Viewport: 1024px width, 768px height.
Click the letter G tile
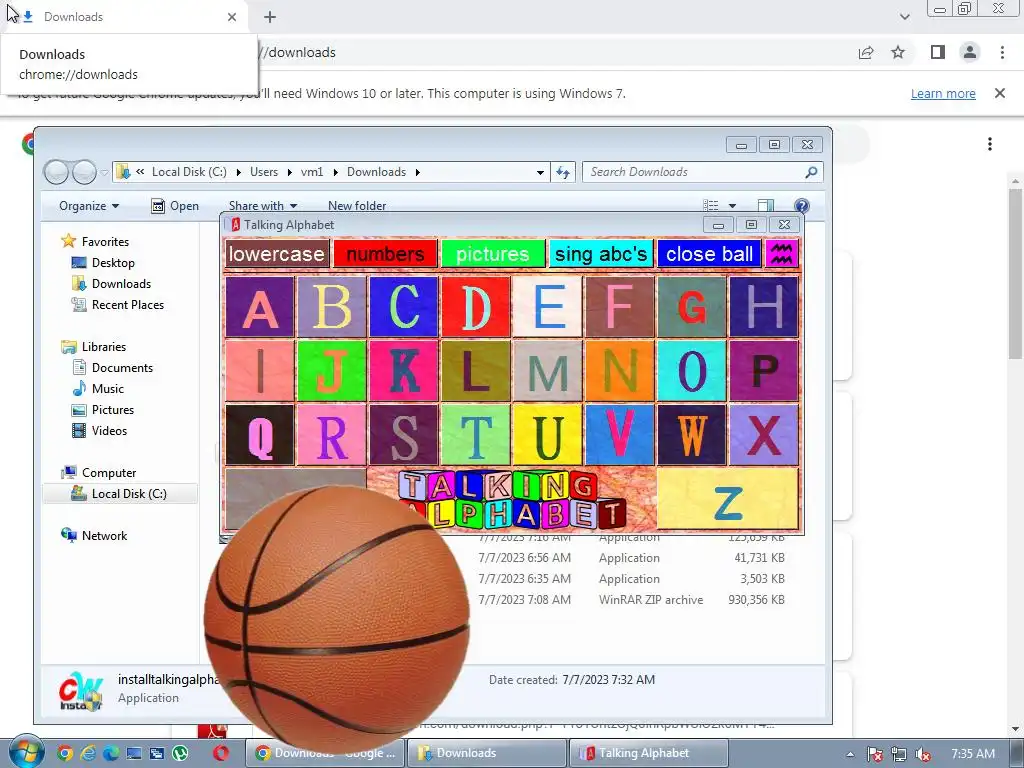pyautogui.click(x=692, y=306)
